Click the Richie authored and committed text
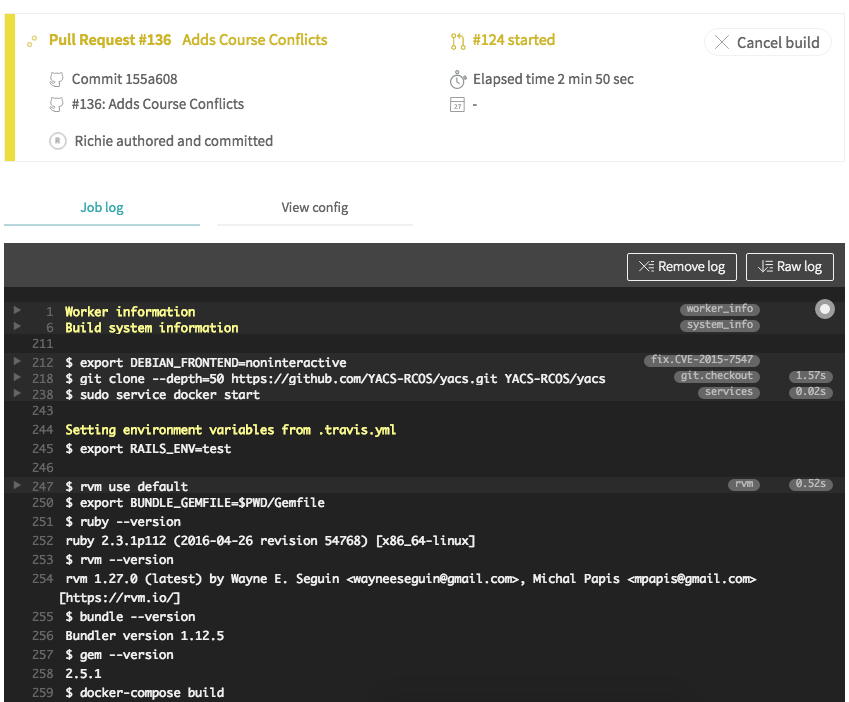 [174, 141]
